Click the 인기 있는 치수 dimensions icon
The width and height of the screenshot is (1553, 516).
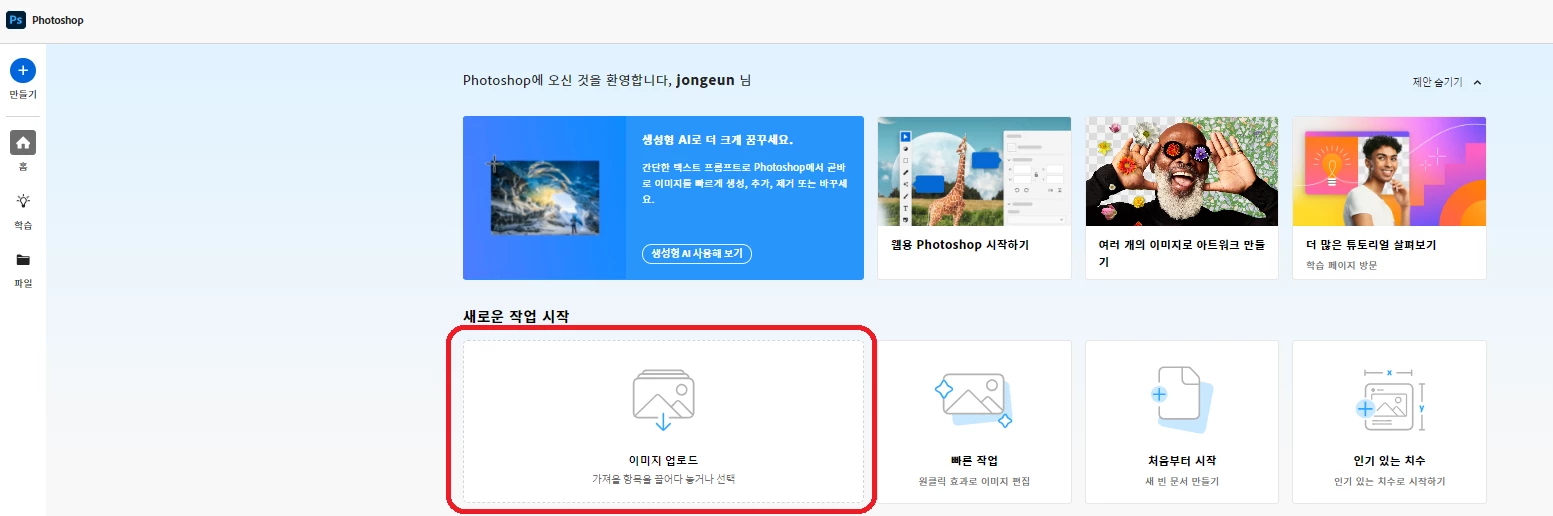(1389, 400)
